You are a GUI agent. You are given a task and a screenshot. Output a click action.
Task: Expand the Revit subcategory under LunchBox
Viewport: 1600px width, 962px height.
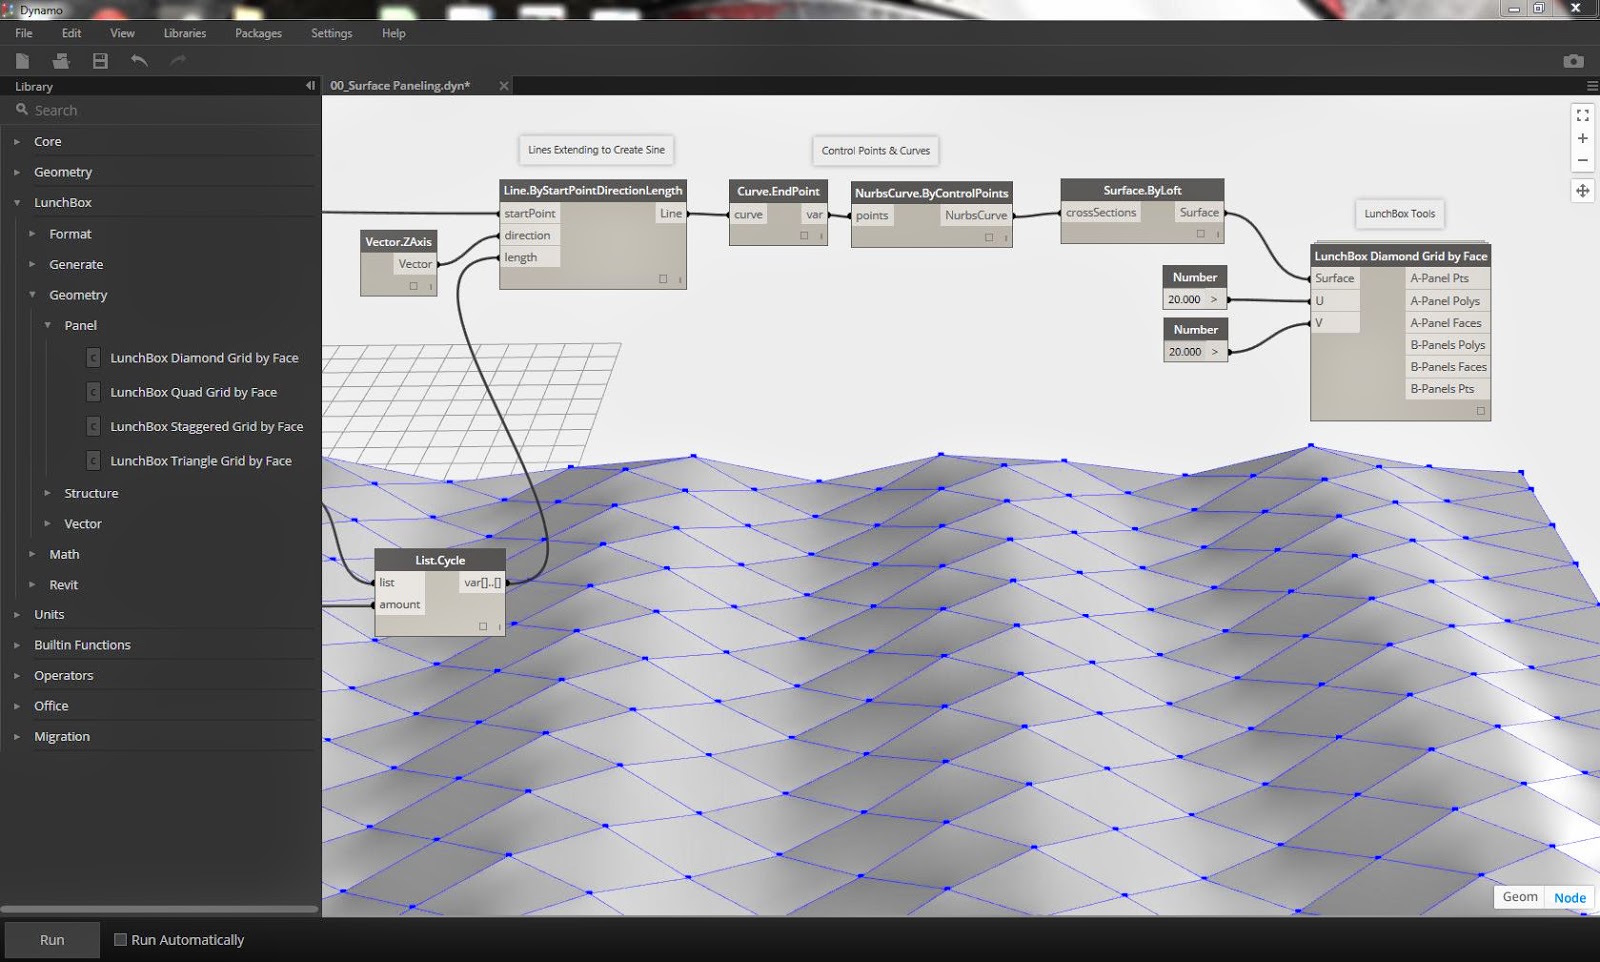tap(32, 585)
